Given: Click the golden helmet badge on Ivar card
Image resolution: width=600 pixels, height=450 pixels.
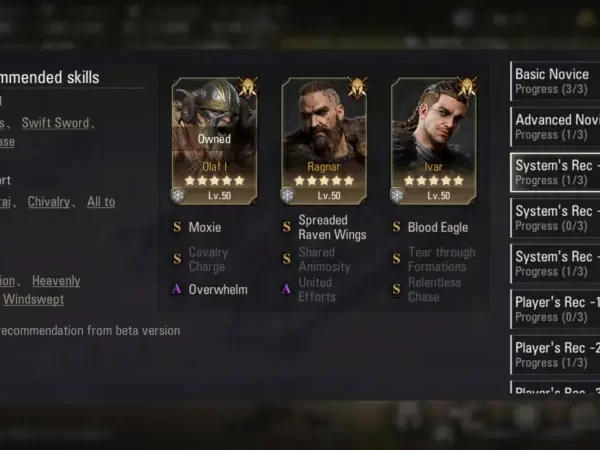Looking at the screenshot, I should [x=467, y=87].
